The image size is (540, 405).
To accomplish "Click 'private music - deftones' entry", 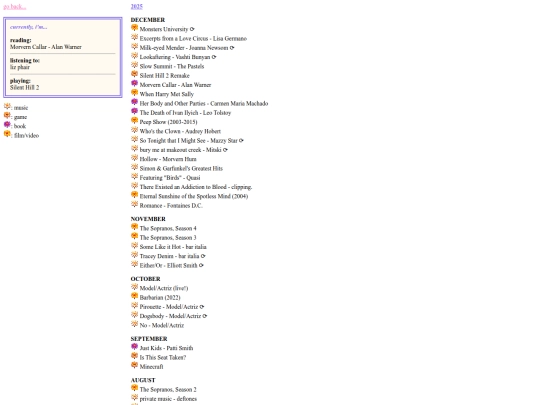I will point(168,399).
